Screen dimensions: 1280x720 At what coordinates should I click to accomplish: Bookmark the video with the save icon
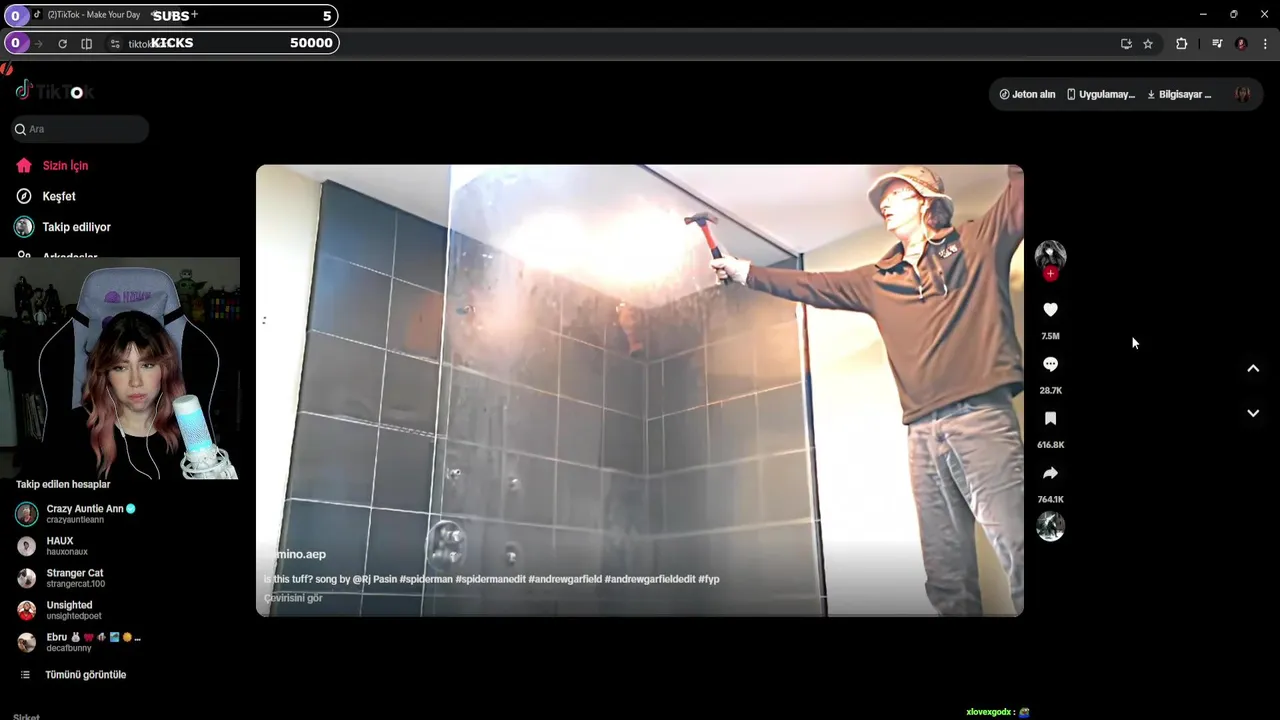[1050, 418]
